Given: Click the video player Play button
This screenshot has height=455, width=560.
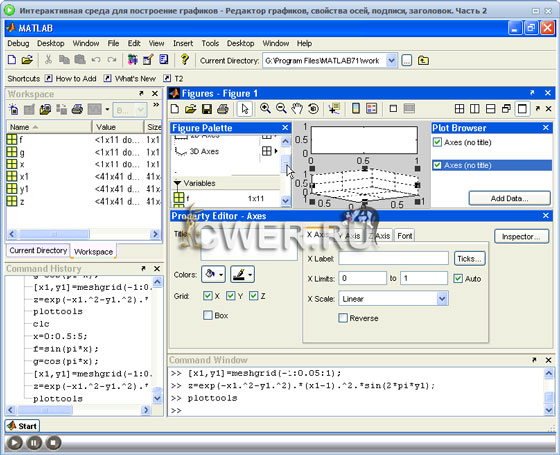Looking at the screenshot, I should tap(14, 443).
